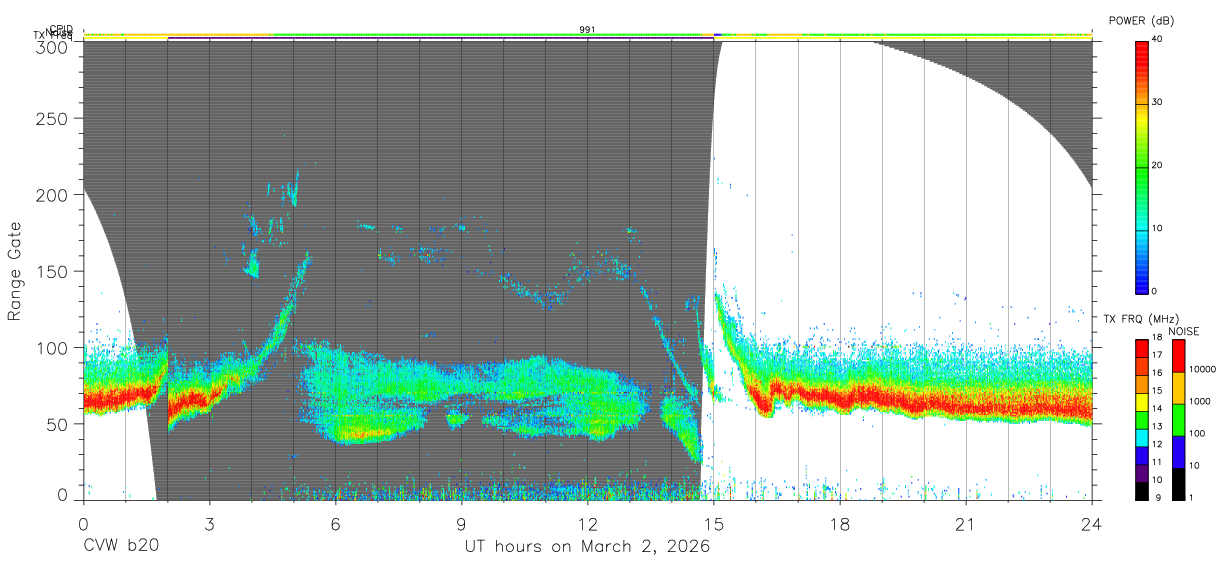The height and width of the screenshot is (567, 1228).
Task: Click the 100 label on noise legend
Action: pyautogui.click(x=1198, y=434)
